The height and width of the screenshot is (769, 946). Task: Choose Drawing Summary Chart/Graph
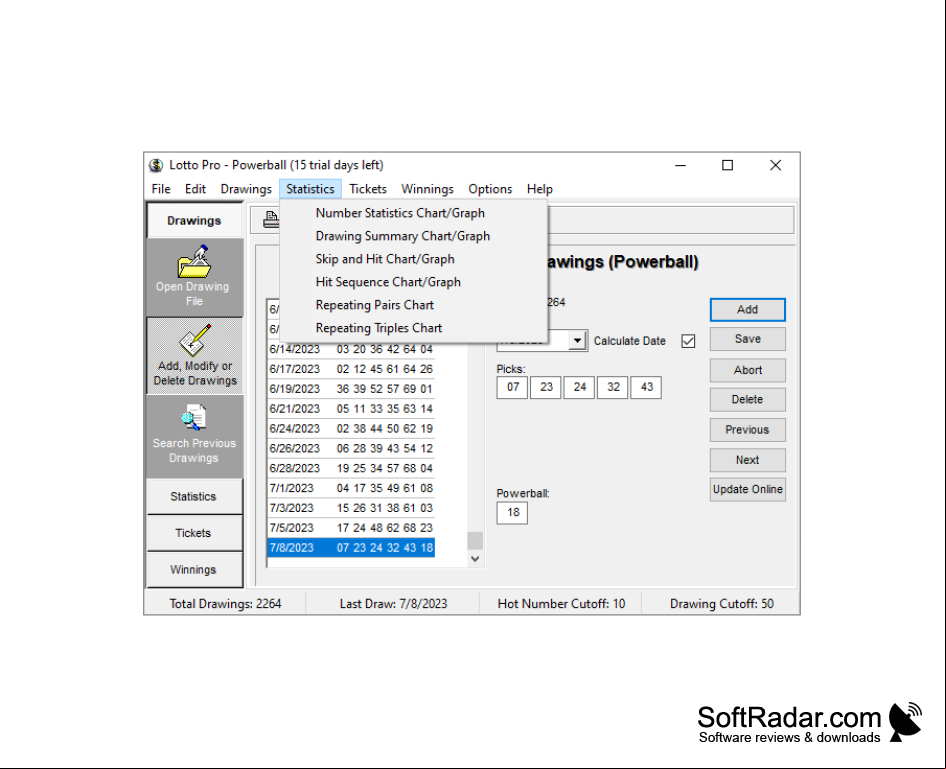(x=414, y=236)
